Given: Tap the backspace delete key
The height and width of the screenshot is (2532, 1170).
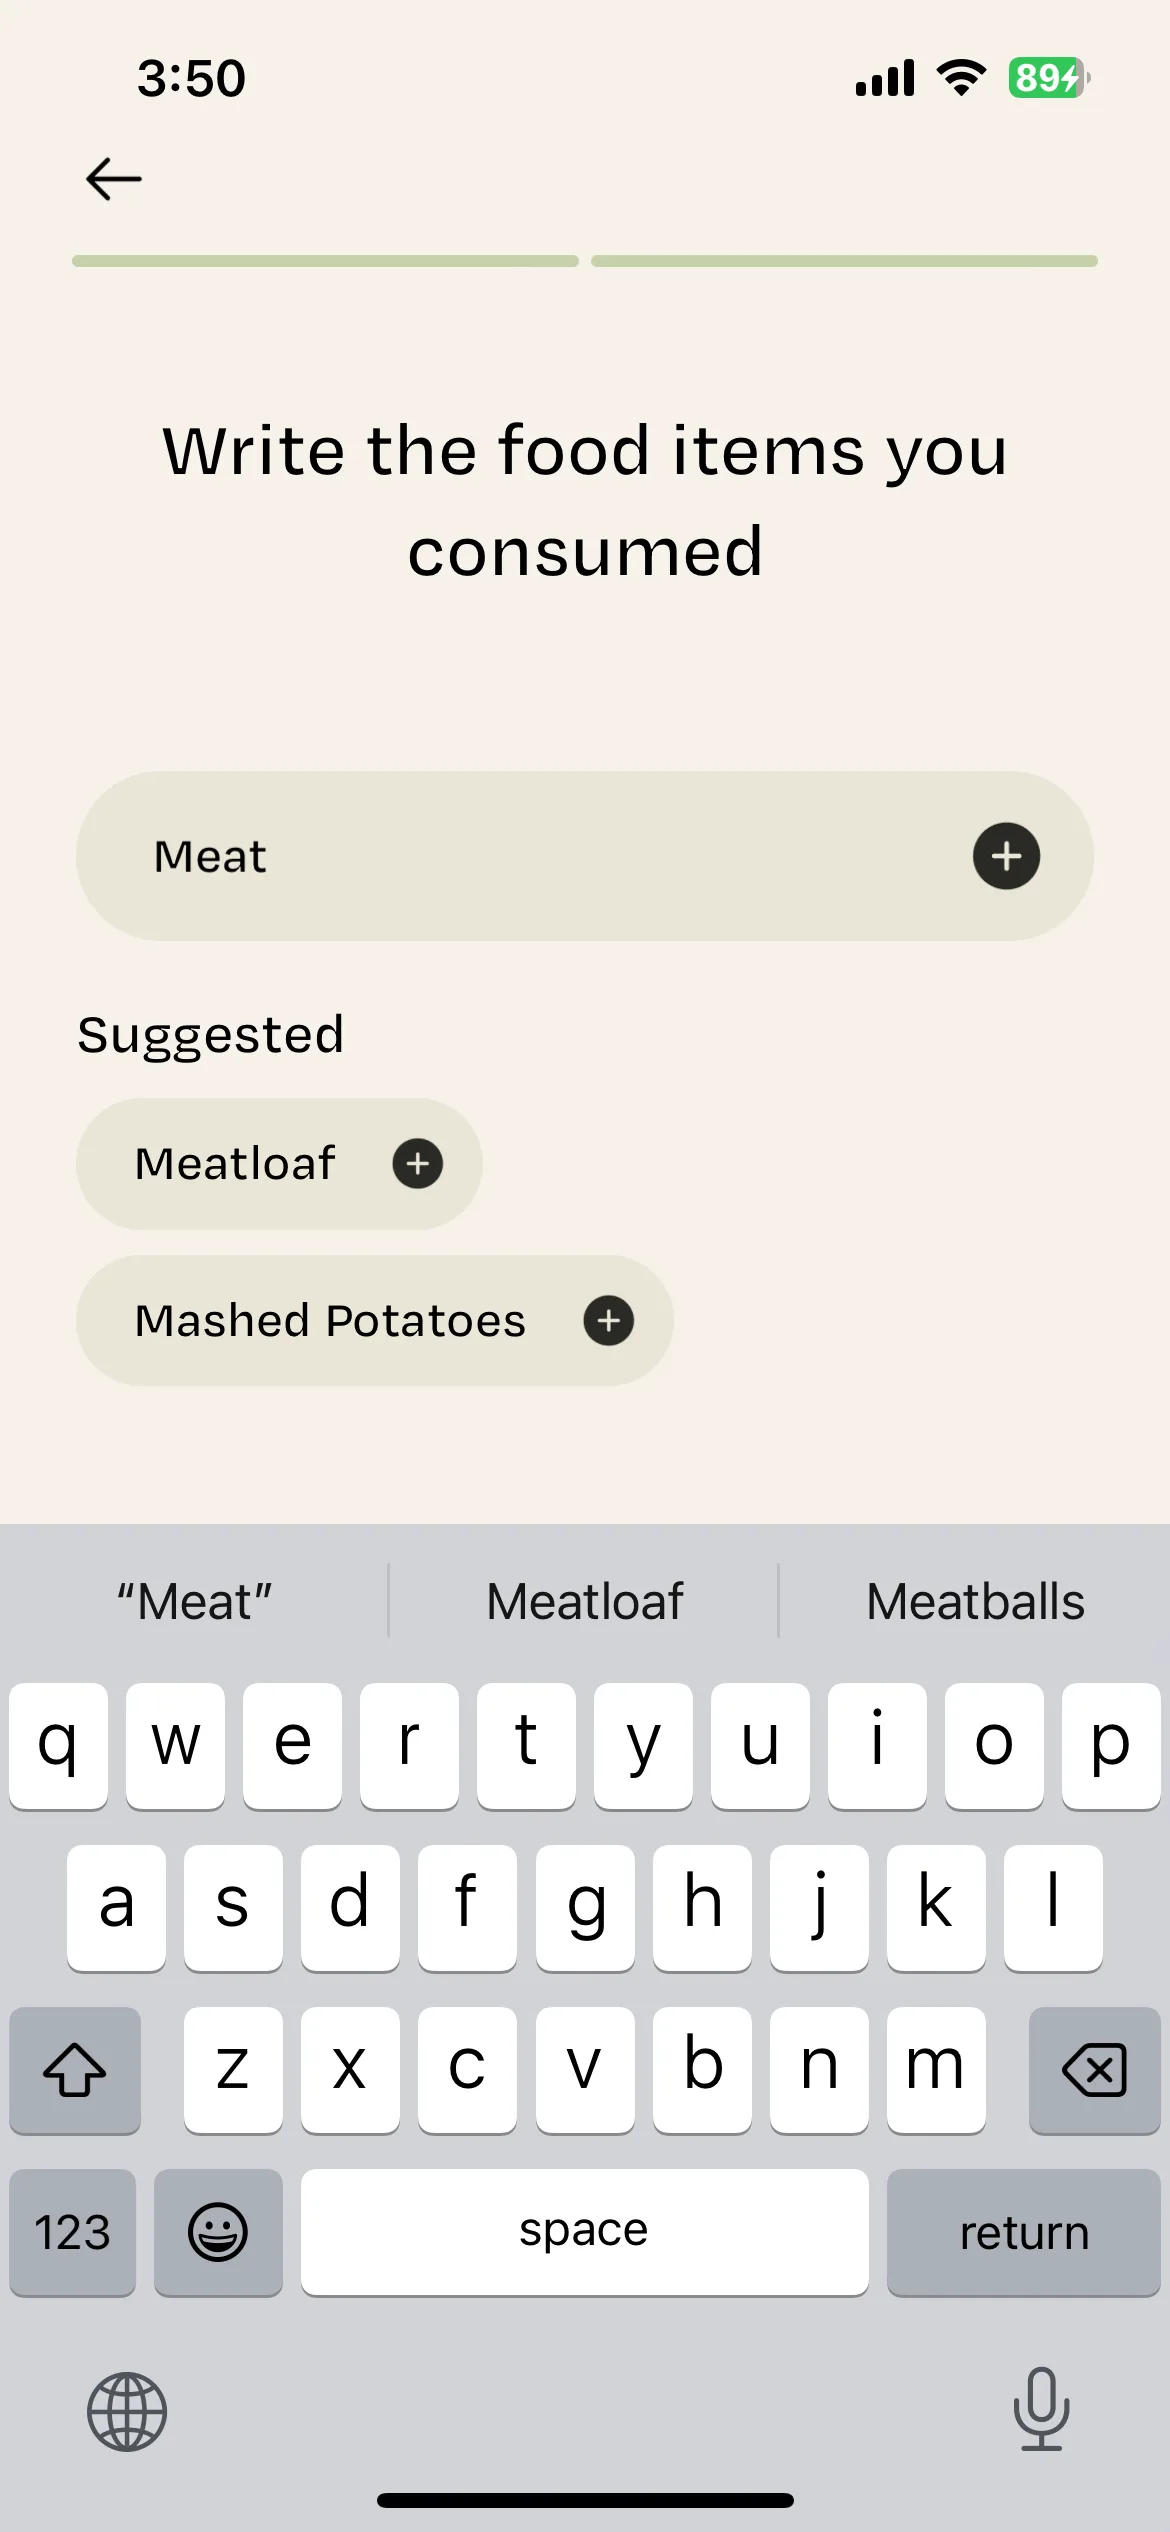Looking at the screenshot, I should pos(1095,2069).
